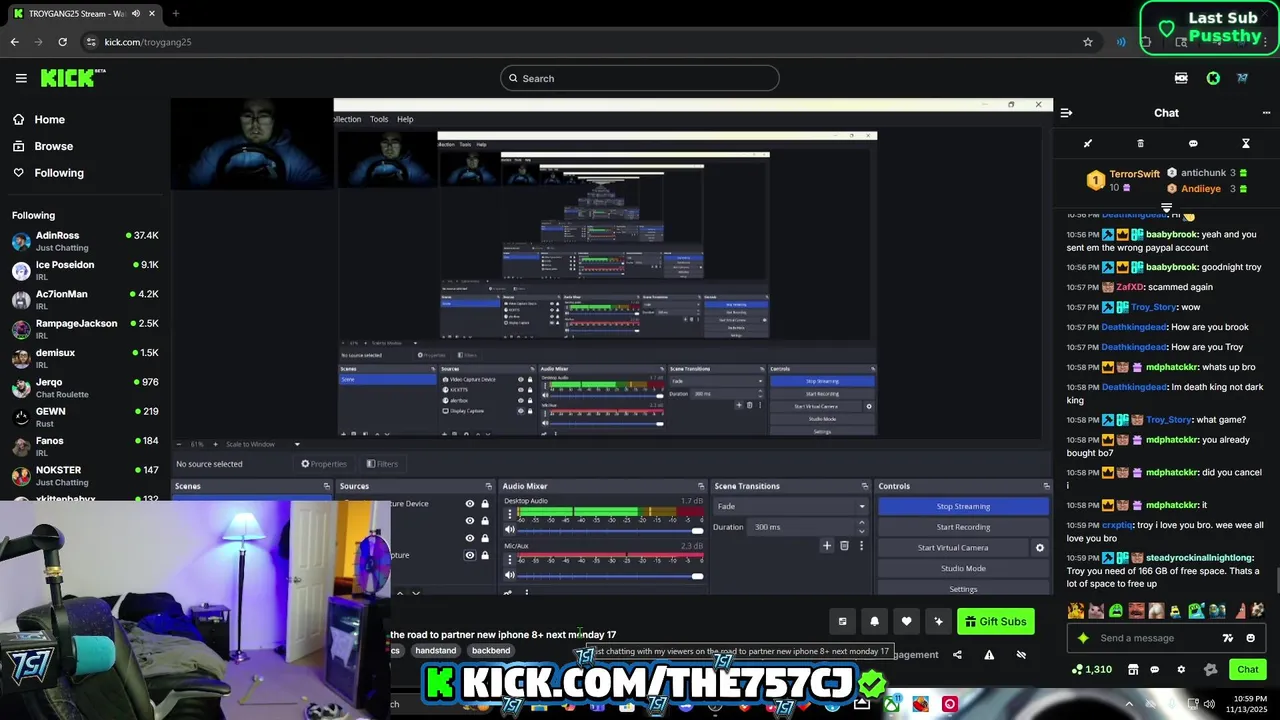Open the profile avatar in Kick header
The image size is (1280, 720).
[x=1242, y=78]
